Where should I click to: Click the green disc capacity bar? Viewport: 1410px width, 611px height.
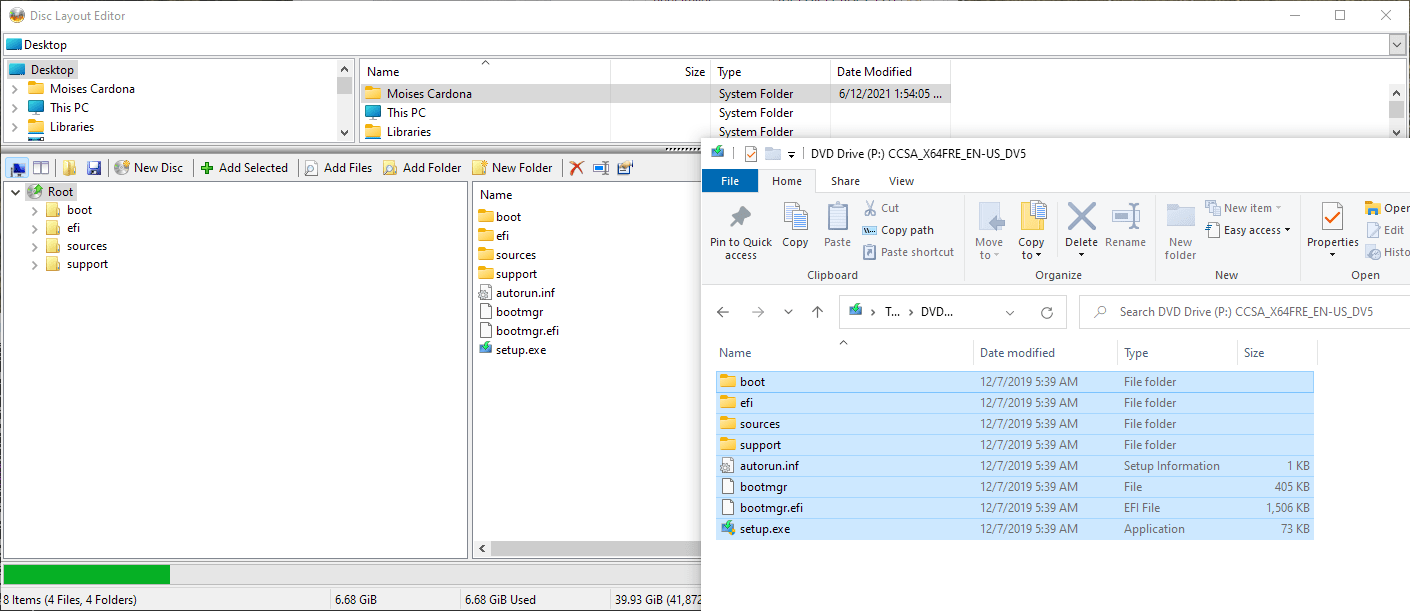[x=86, y=574]
